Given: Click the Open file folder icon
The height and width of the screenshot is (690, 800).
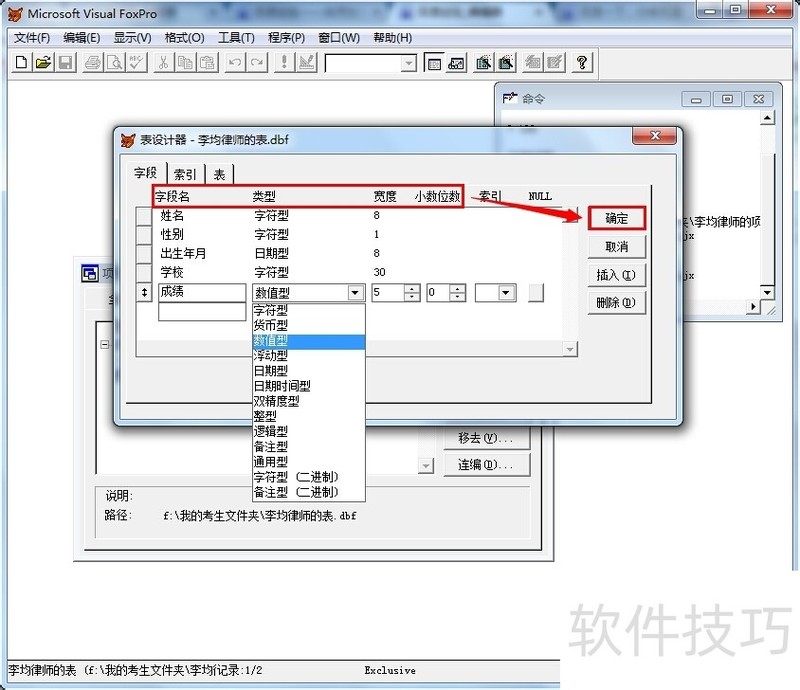Looking at the screenshot, I should coord(43,63).
